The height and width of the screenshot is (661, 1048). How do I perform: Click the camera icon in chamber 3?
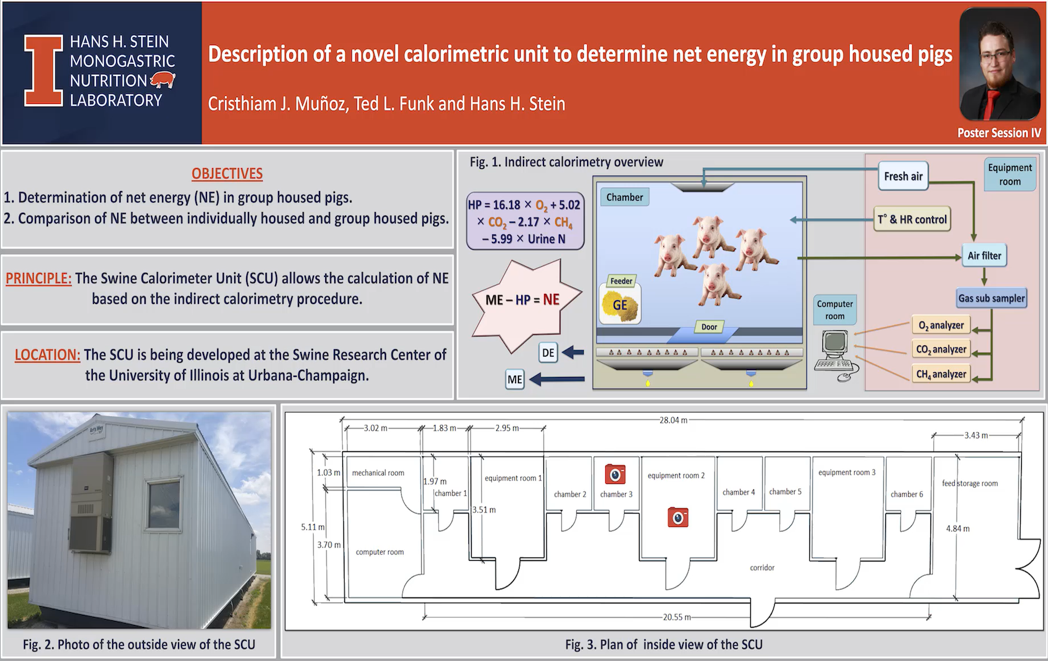pos(615,474)
